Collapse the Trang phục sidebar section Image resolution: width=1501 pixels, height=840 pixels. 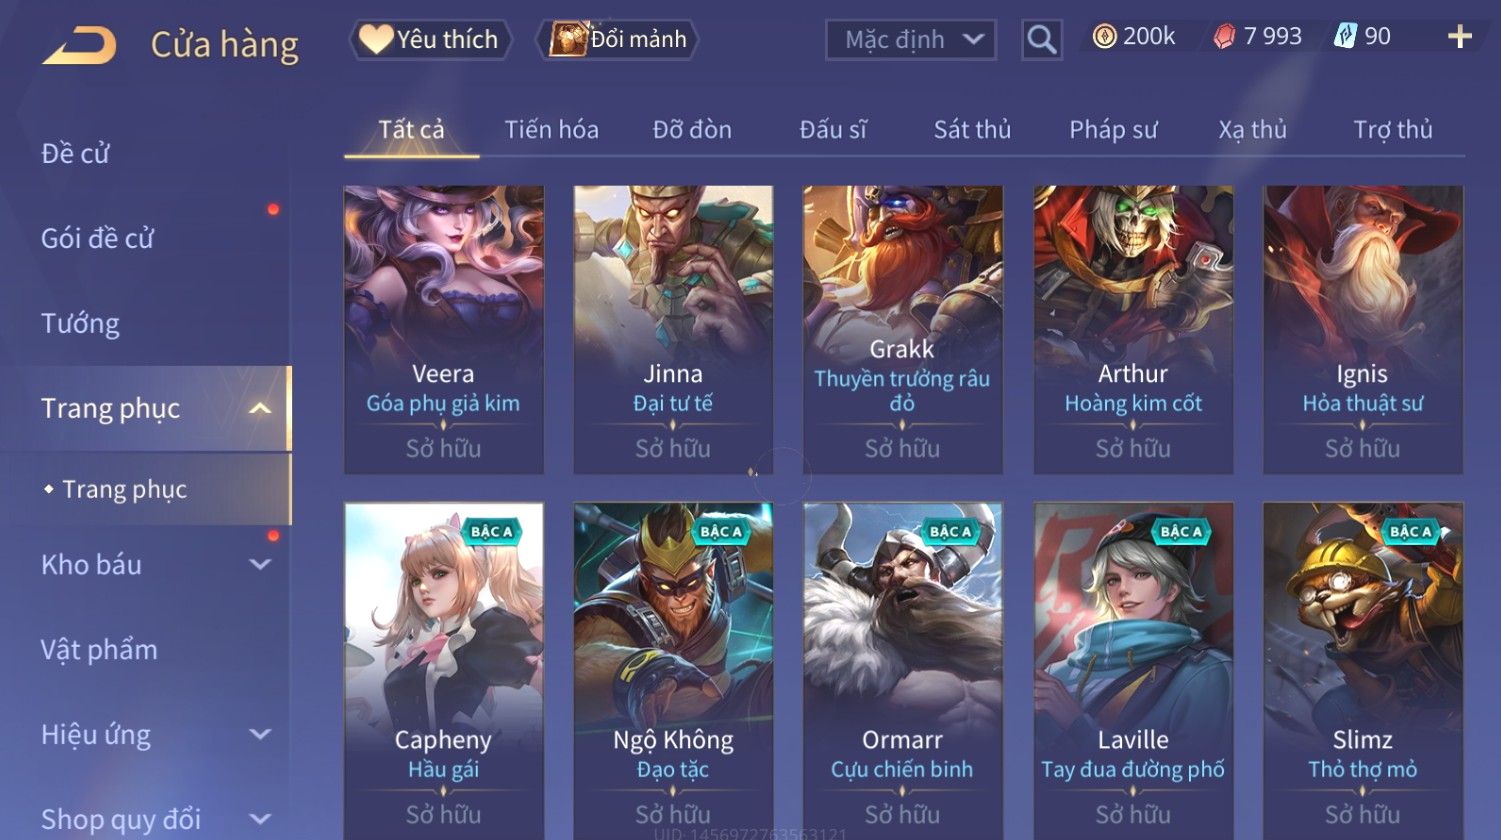click(260, 408)
